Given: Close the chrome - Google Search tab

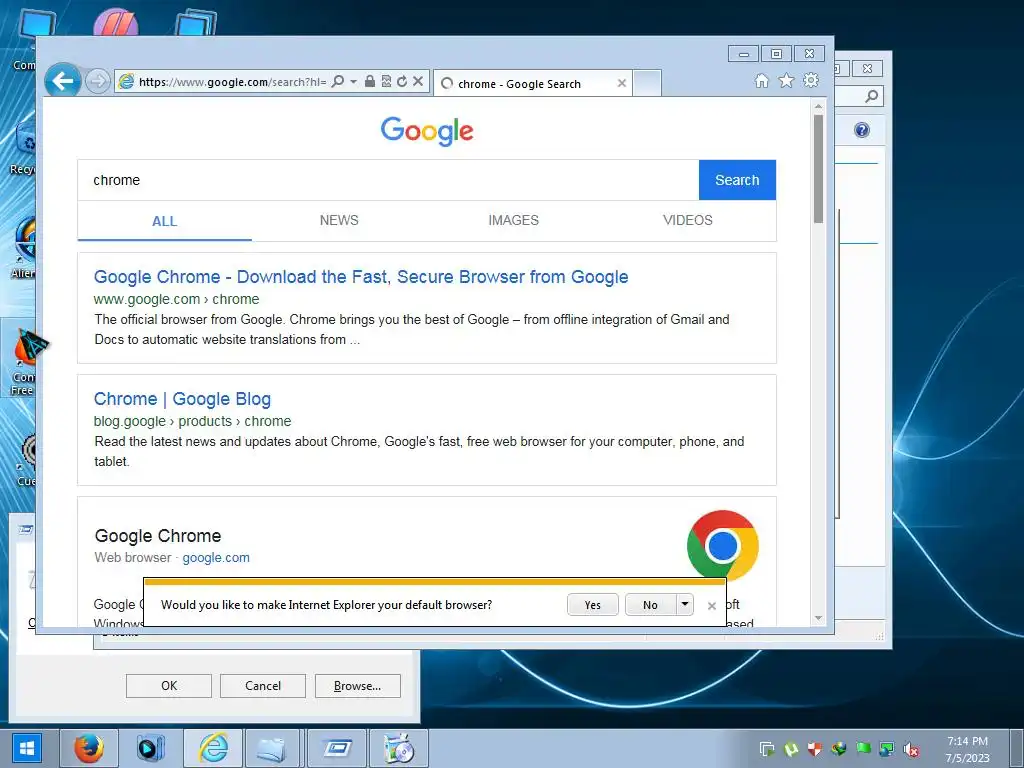Looking at the screenshot, I should (x=622, y=84).
